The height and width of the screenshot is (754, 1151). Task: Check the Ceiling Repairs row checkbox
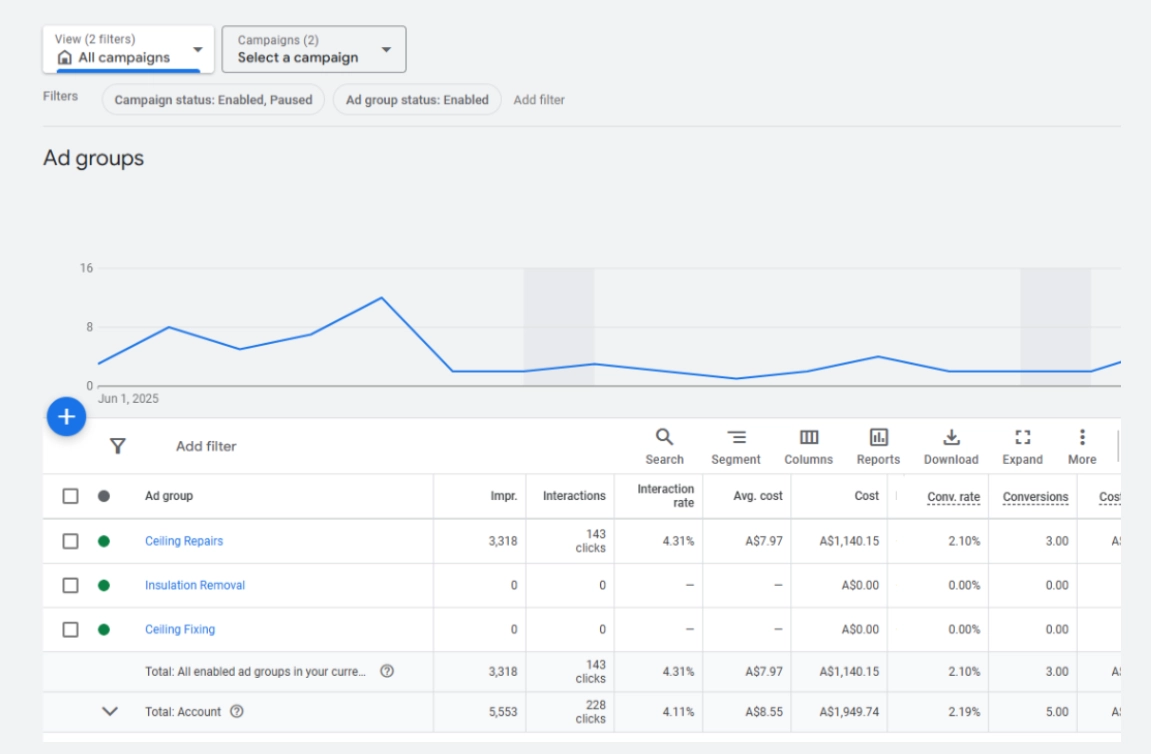71,541
